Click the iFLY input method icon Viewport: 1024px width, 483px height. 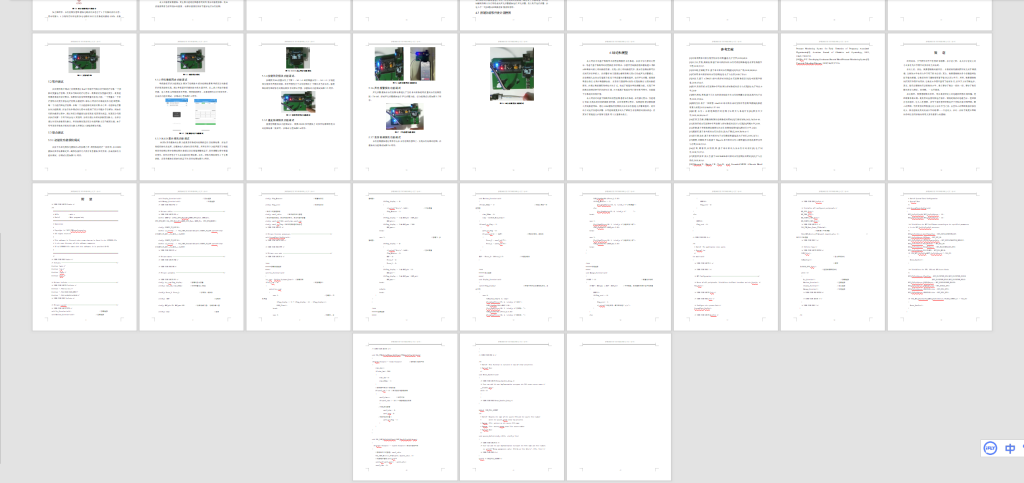(989, 449)
